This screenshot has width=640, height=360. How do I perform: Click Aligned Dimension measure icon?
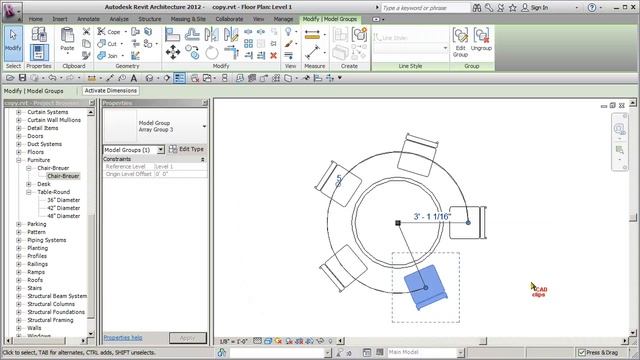coord(312,34)
